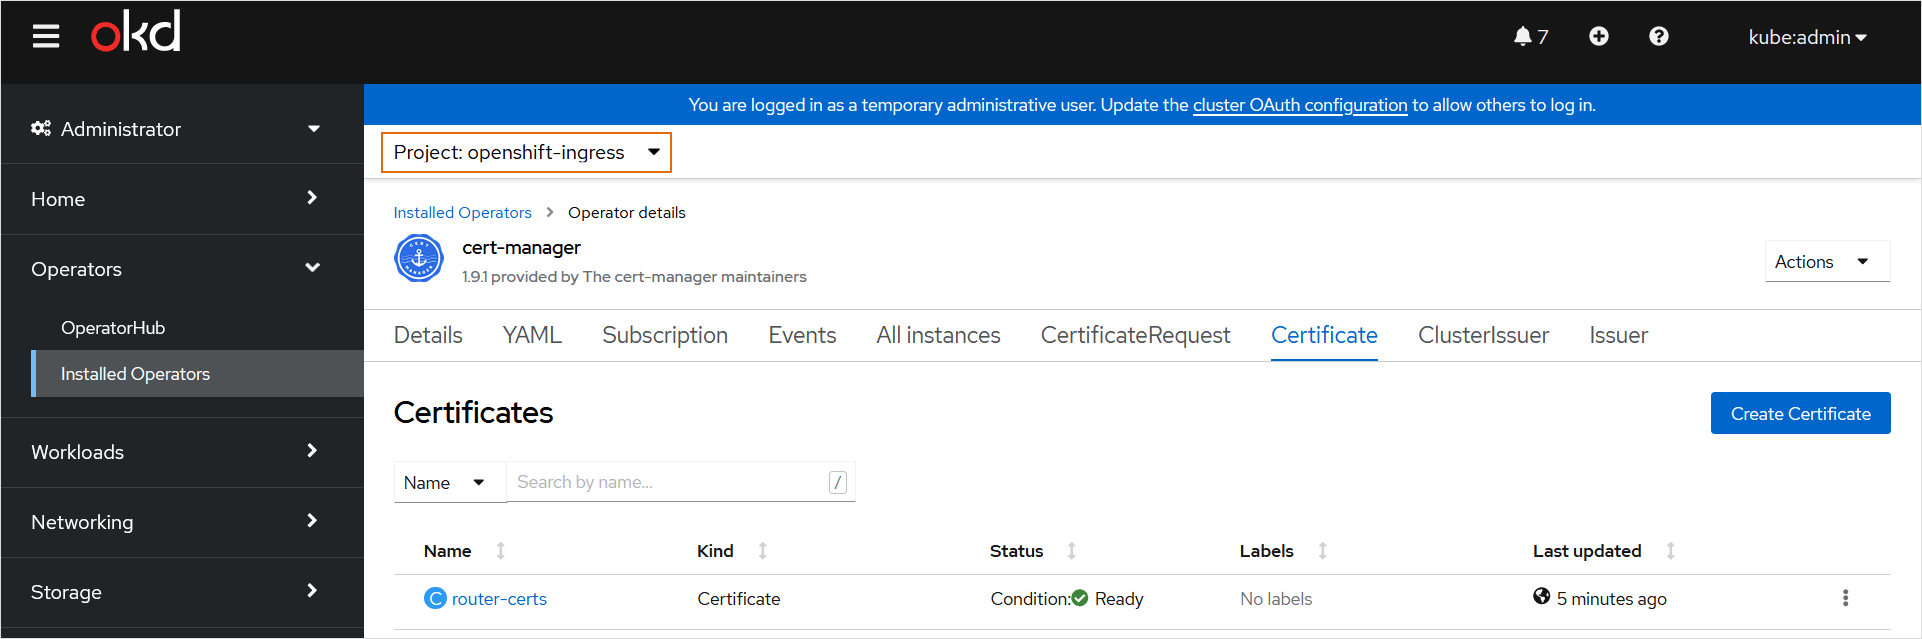Expand the Networking navigation section
The width and height of the screenshot is (1922, 639).
click(182, 522)
